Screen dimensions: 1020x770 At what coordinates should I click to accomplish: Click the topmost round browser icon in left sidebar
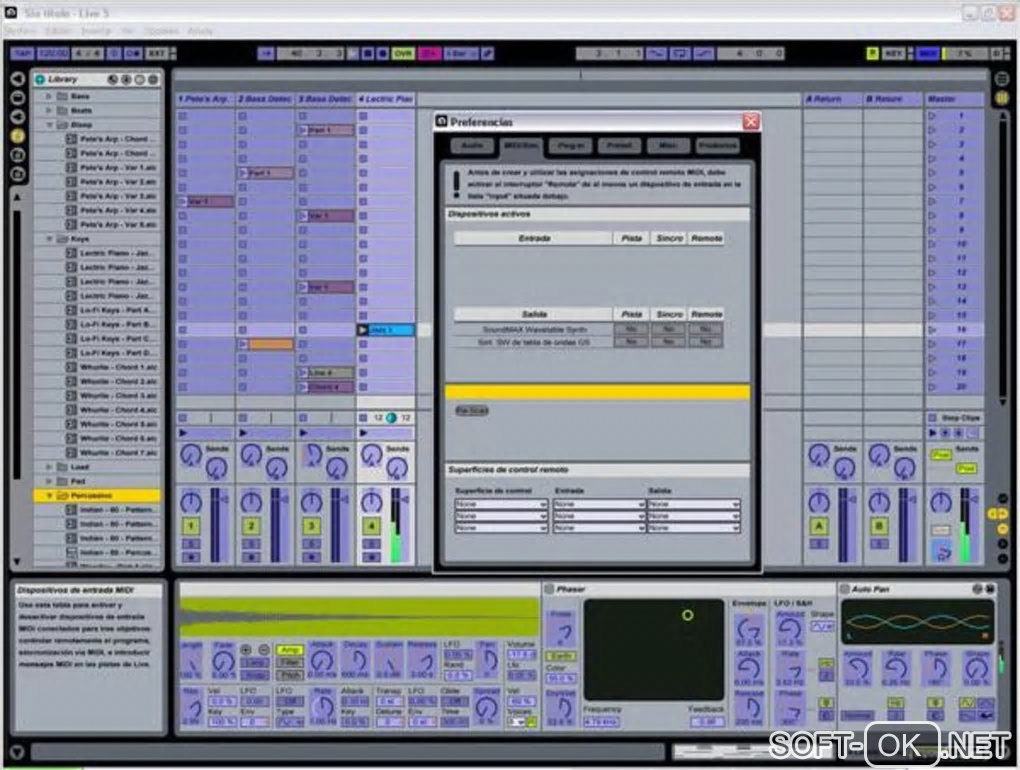[x=18, y=79]
